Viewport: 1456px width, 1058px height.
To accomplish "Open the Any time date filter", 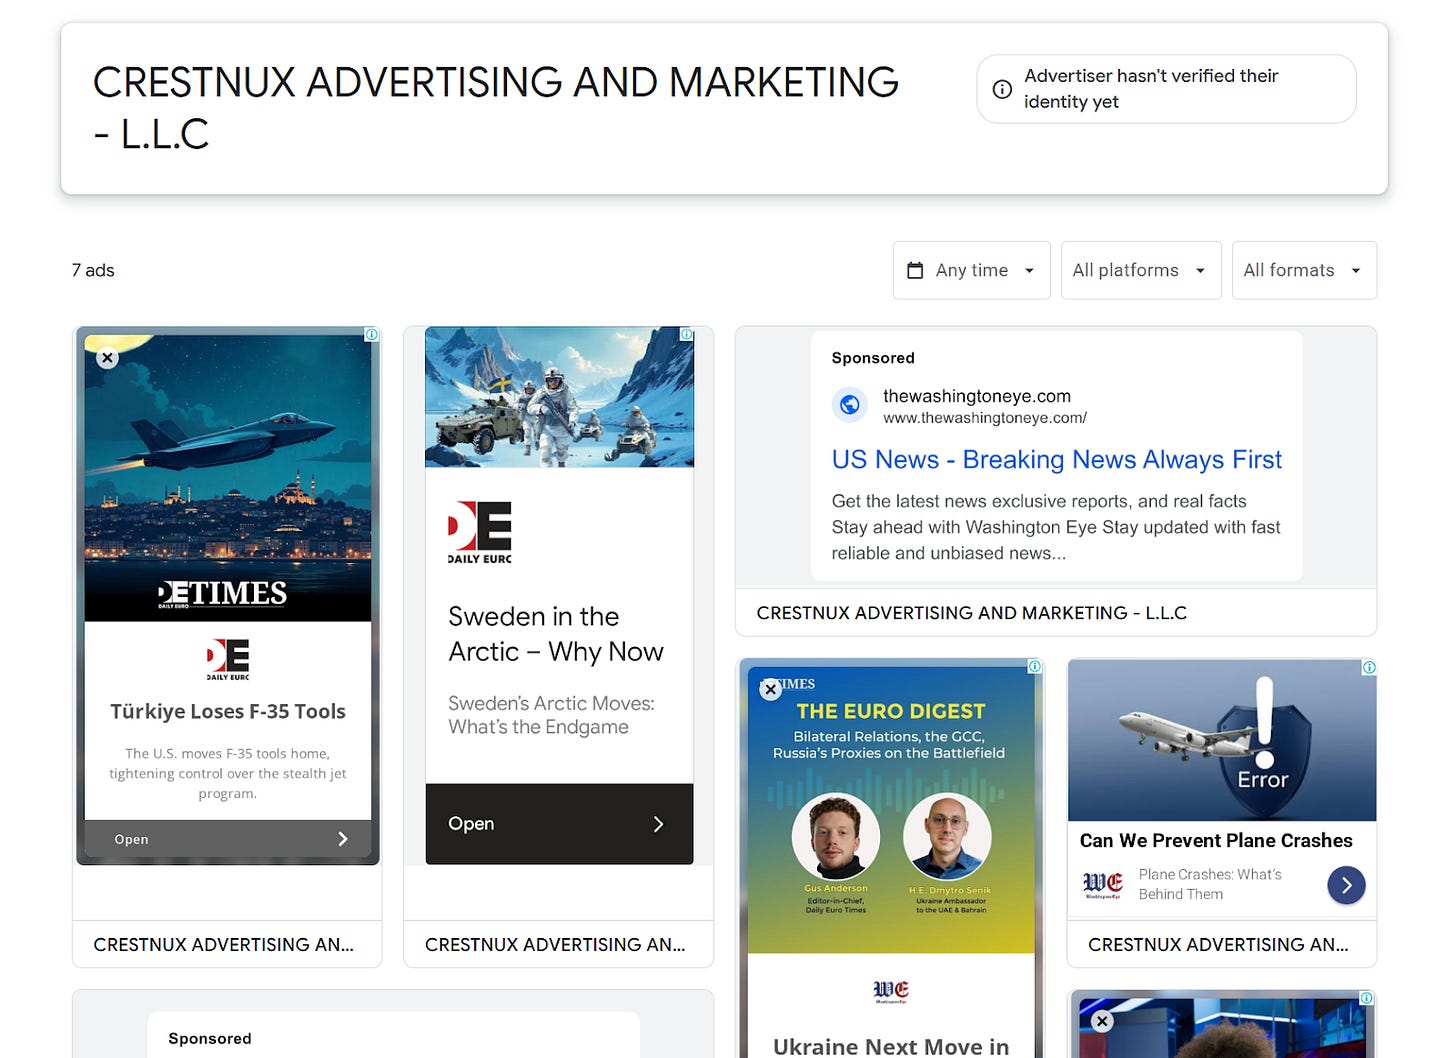I will 971,270.
